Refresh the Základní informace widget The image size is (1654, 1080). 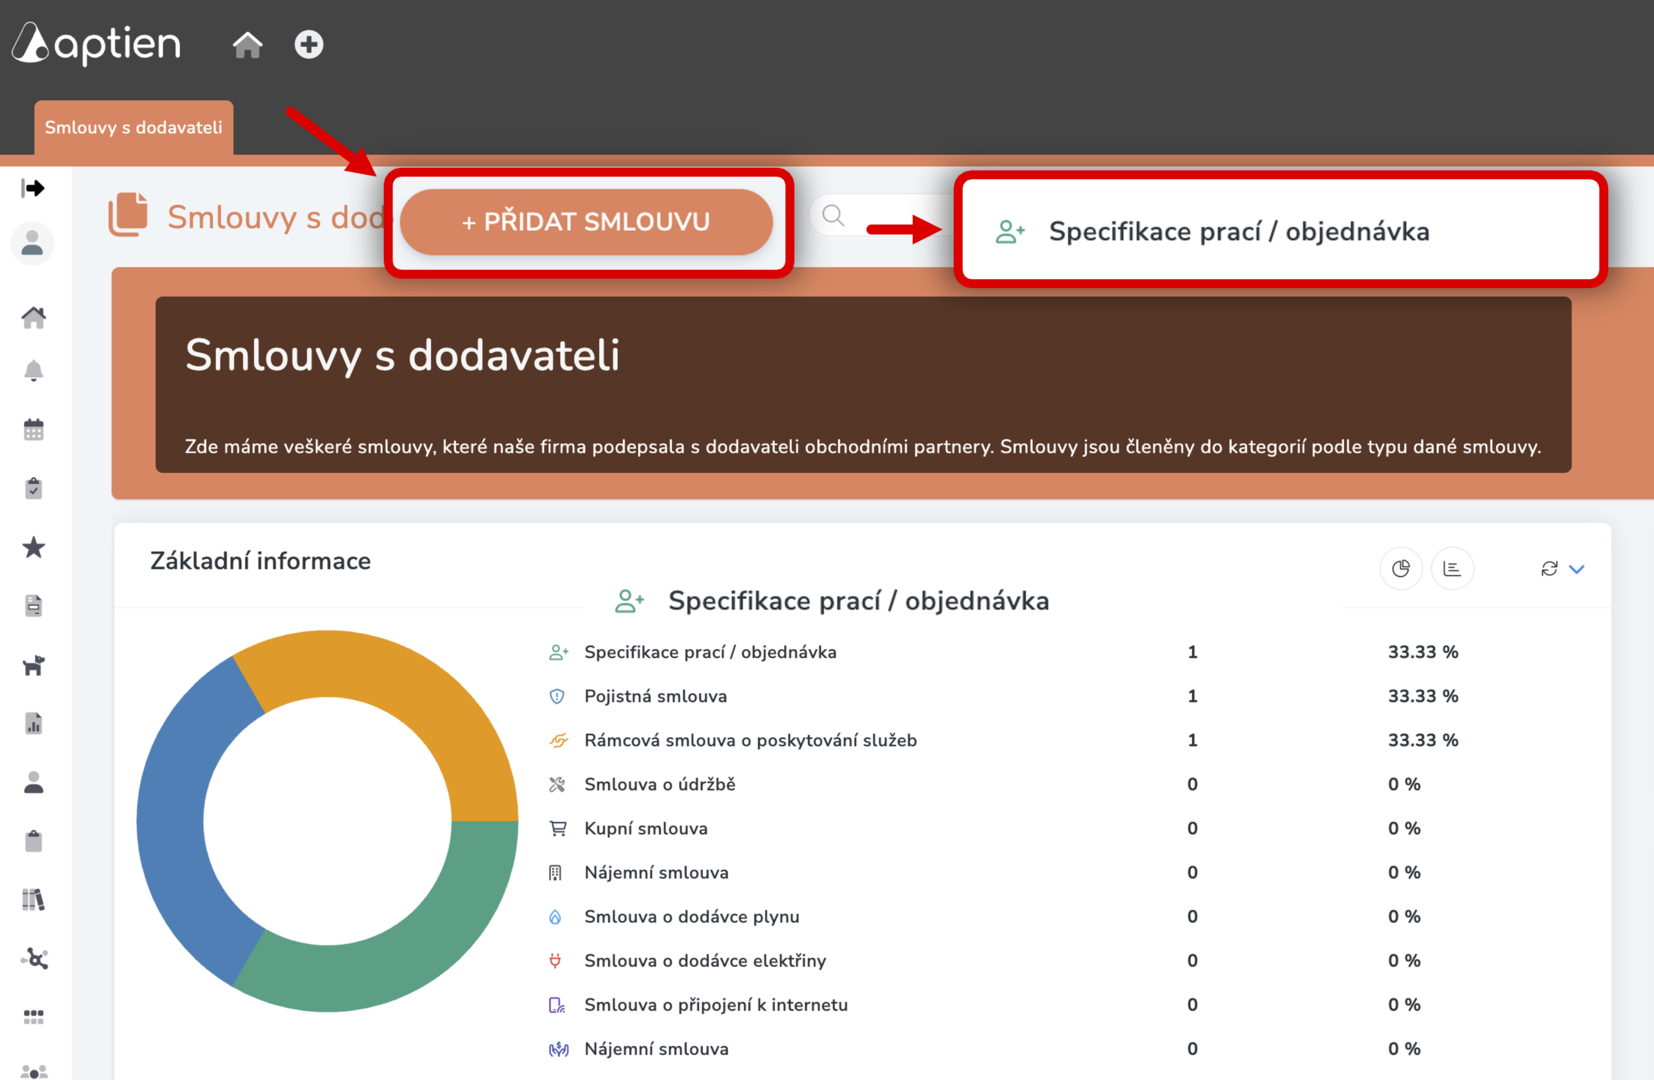pyautogui.click(x=1549, y=569)
